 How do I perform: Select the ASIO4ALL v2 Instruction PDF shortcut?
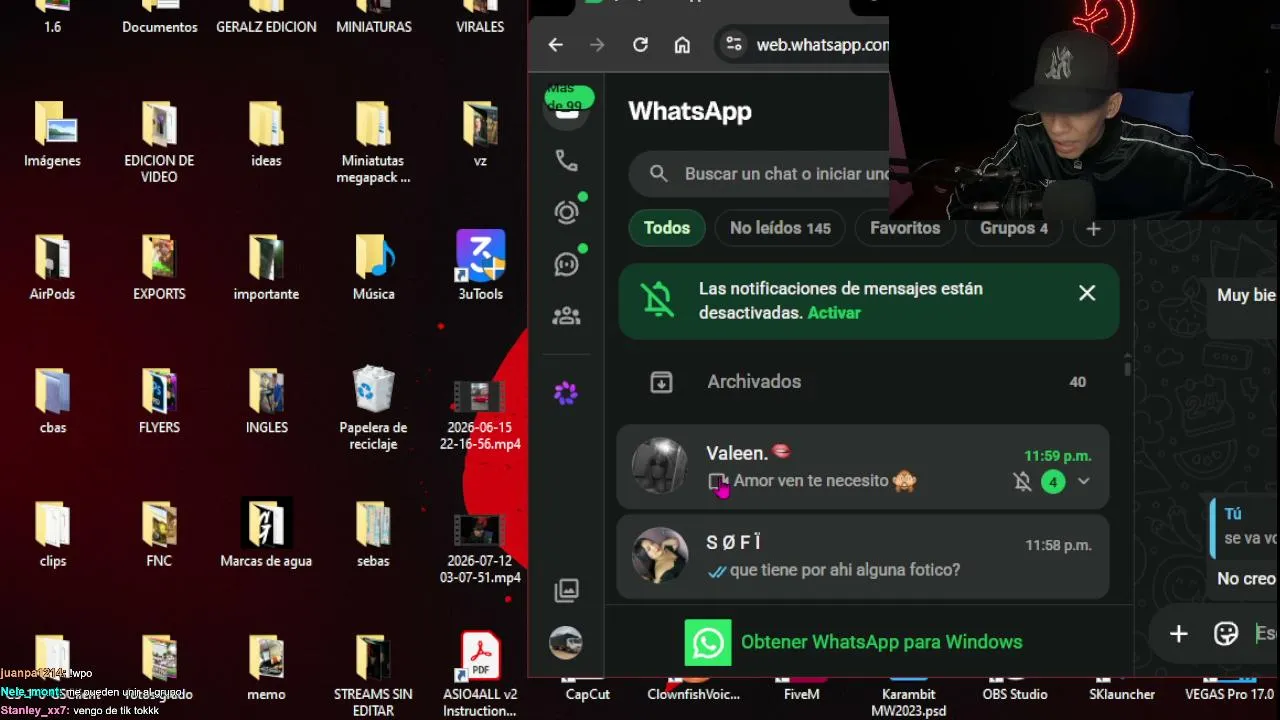point(480,675)
